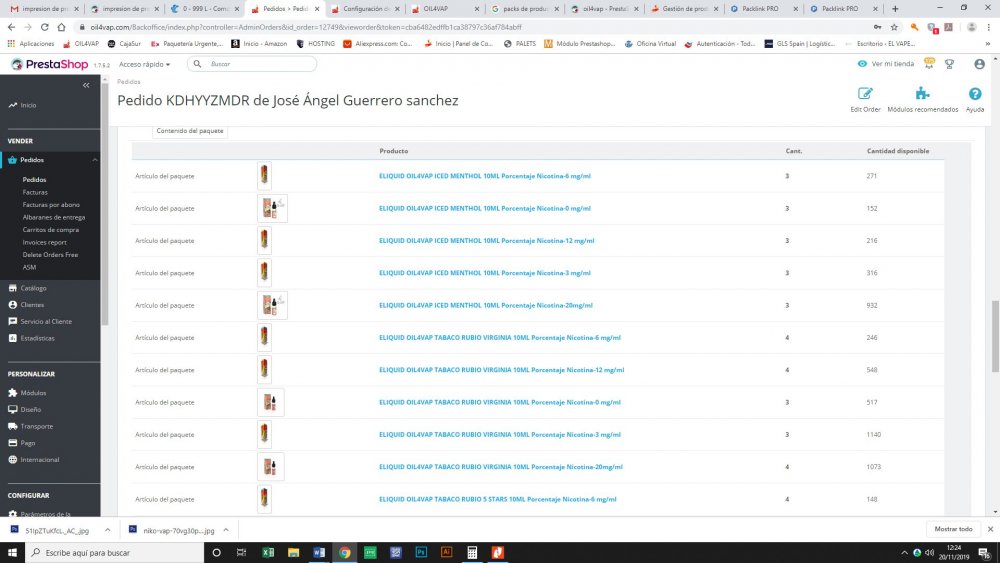Open ICED MENTHOL Nicotina-6 mg/ml product link
Image resolution: width=1000 pixels, height=563 pixels.
click(485, 176)
